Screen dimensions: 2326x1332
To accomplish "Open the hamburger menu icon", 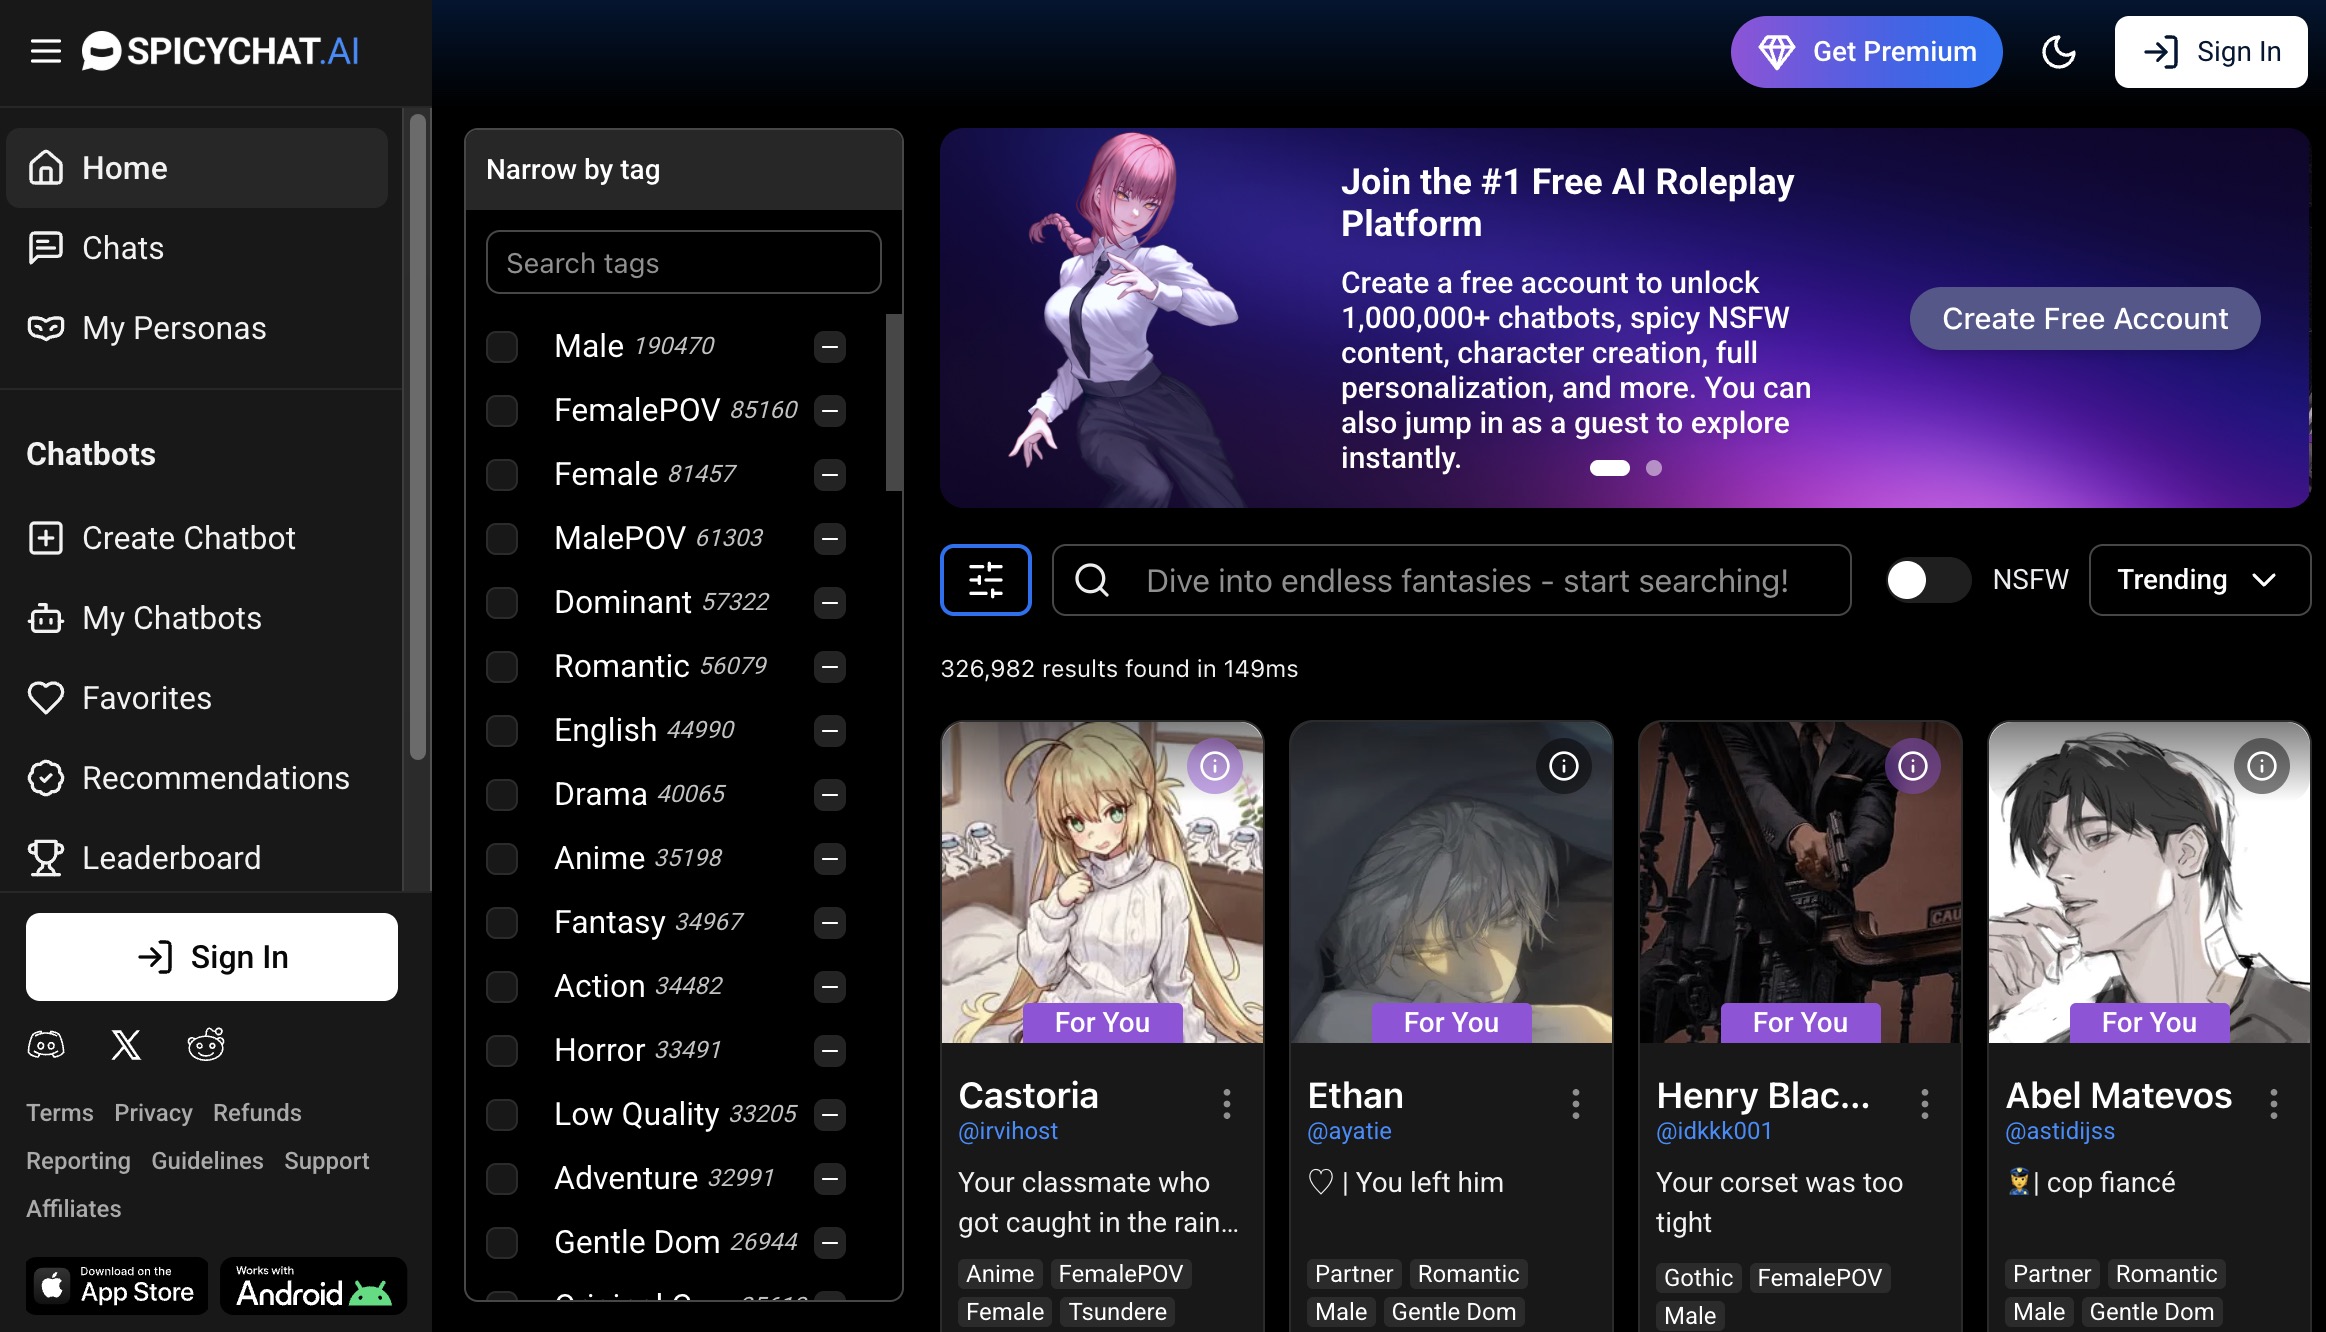I will pos(45,51).
